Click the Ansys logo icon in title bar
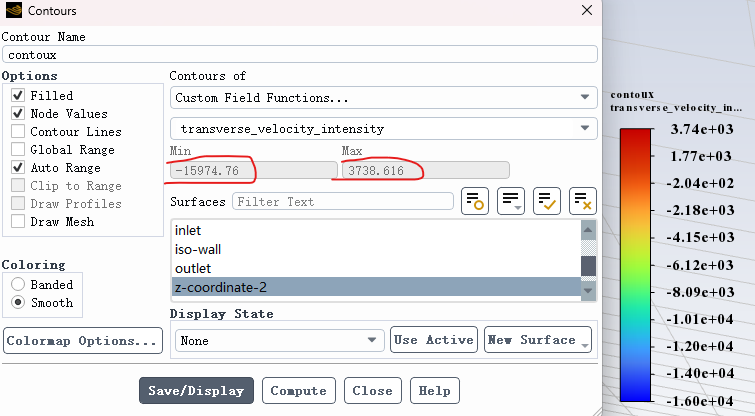Screen dimensions: 755x416 pyautogui.click(x=13, y=10)
